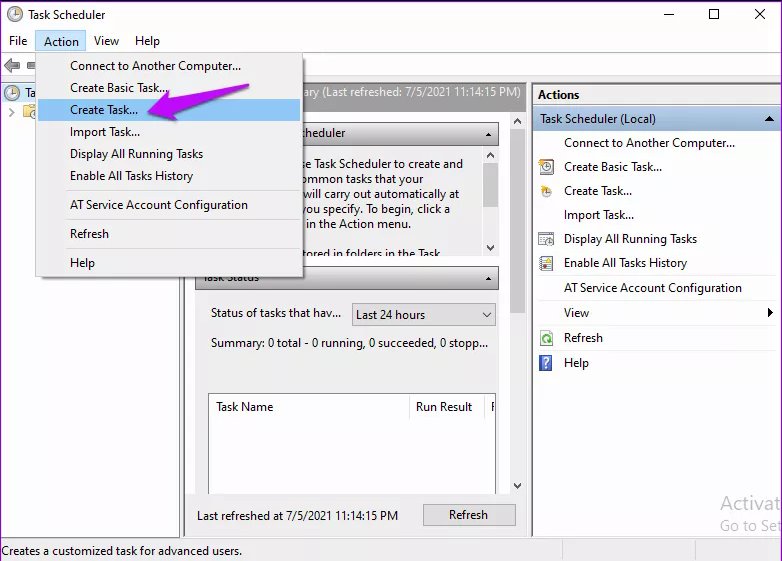The height and width of the screenshot is (561, 782).
Task: Choose AT Service Account Configuration in Action menu
Action: click(169, 205)
